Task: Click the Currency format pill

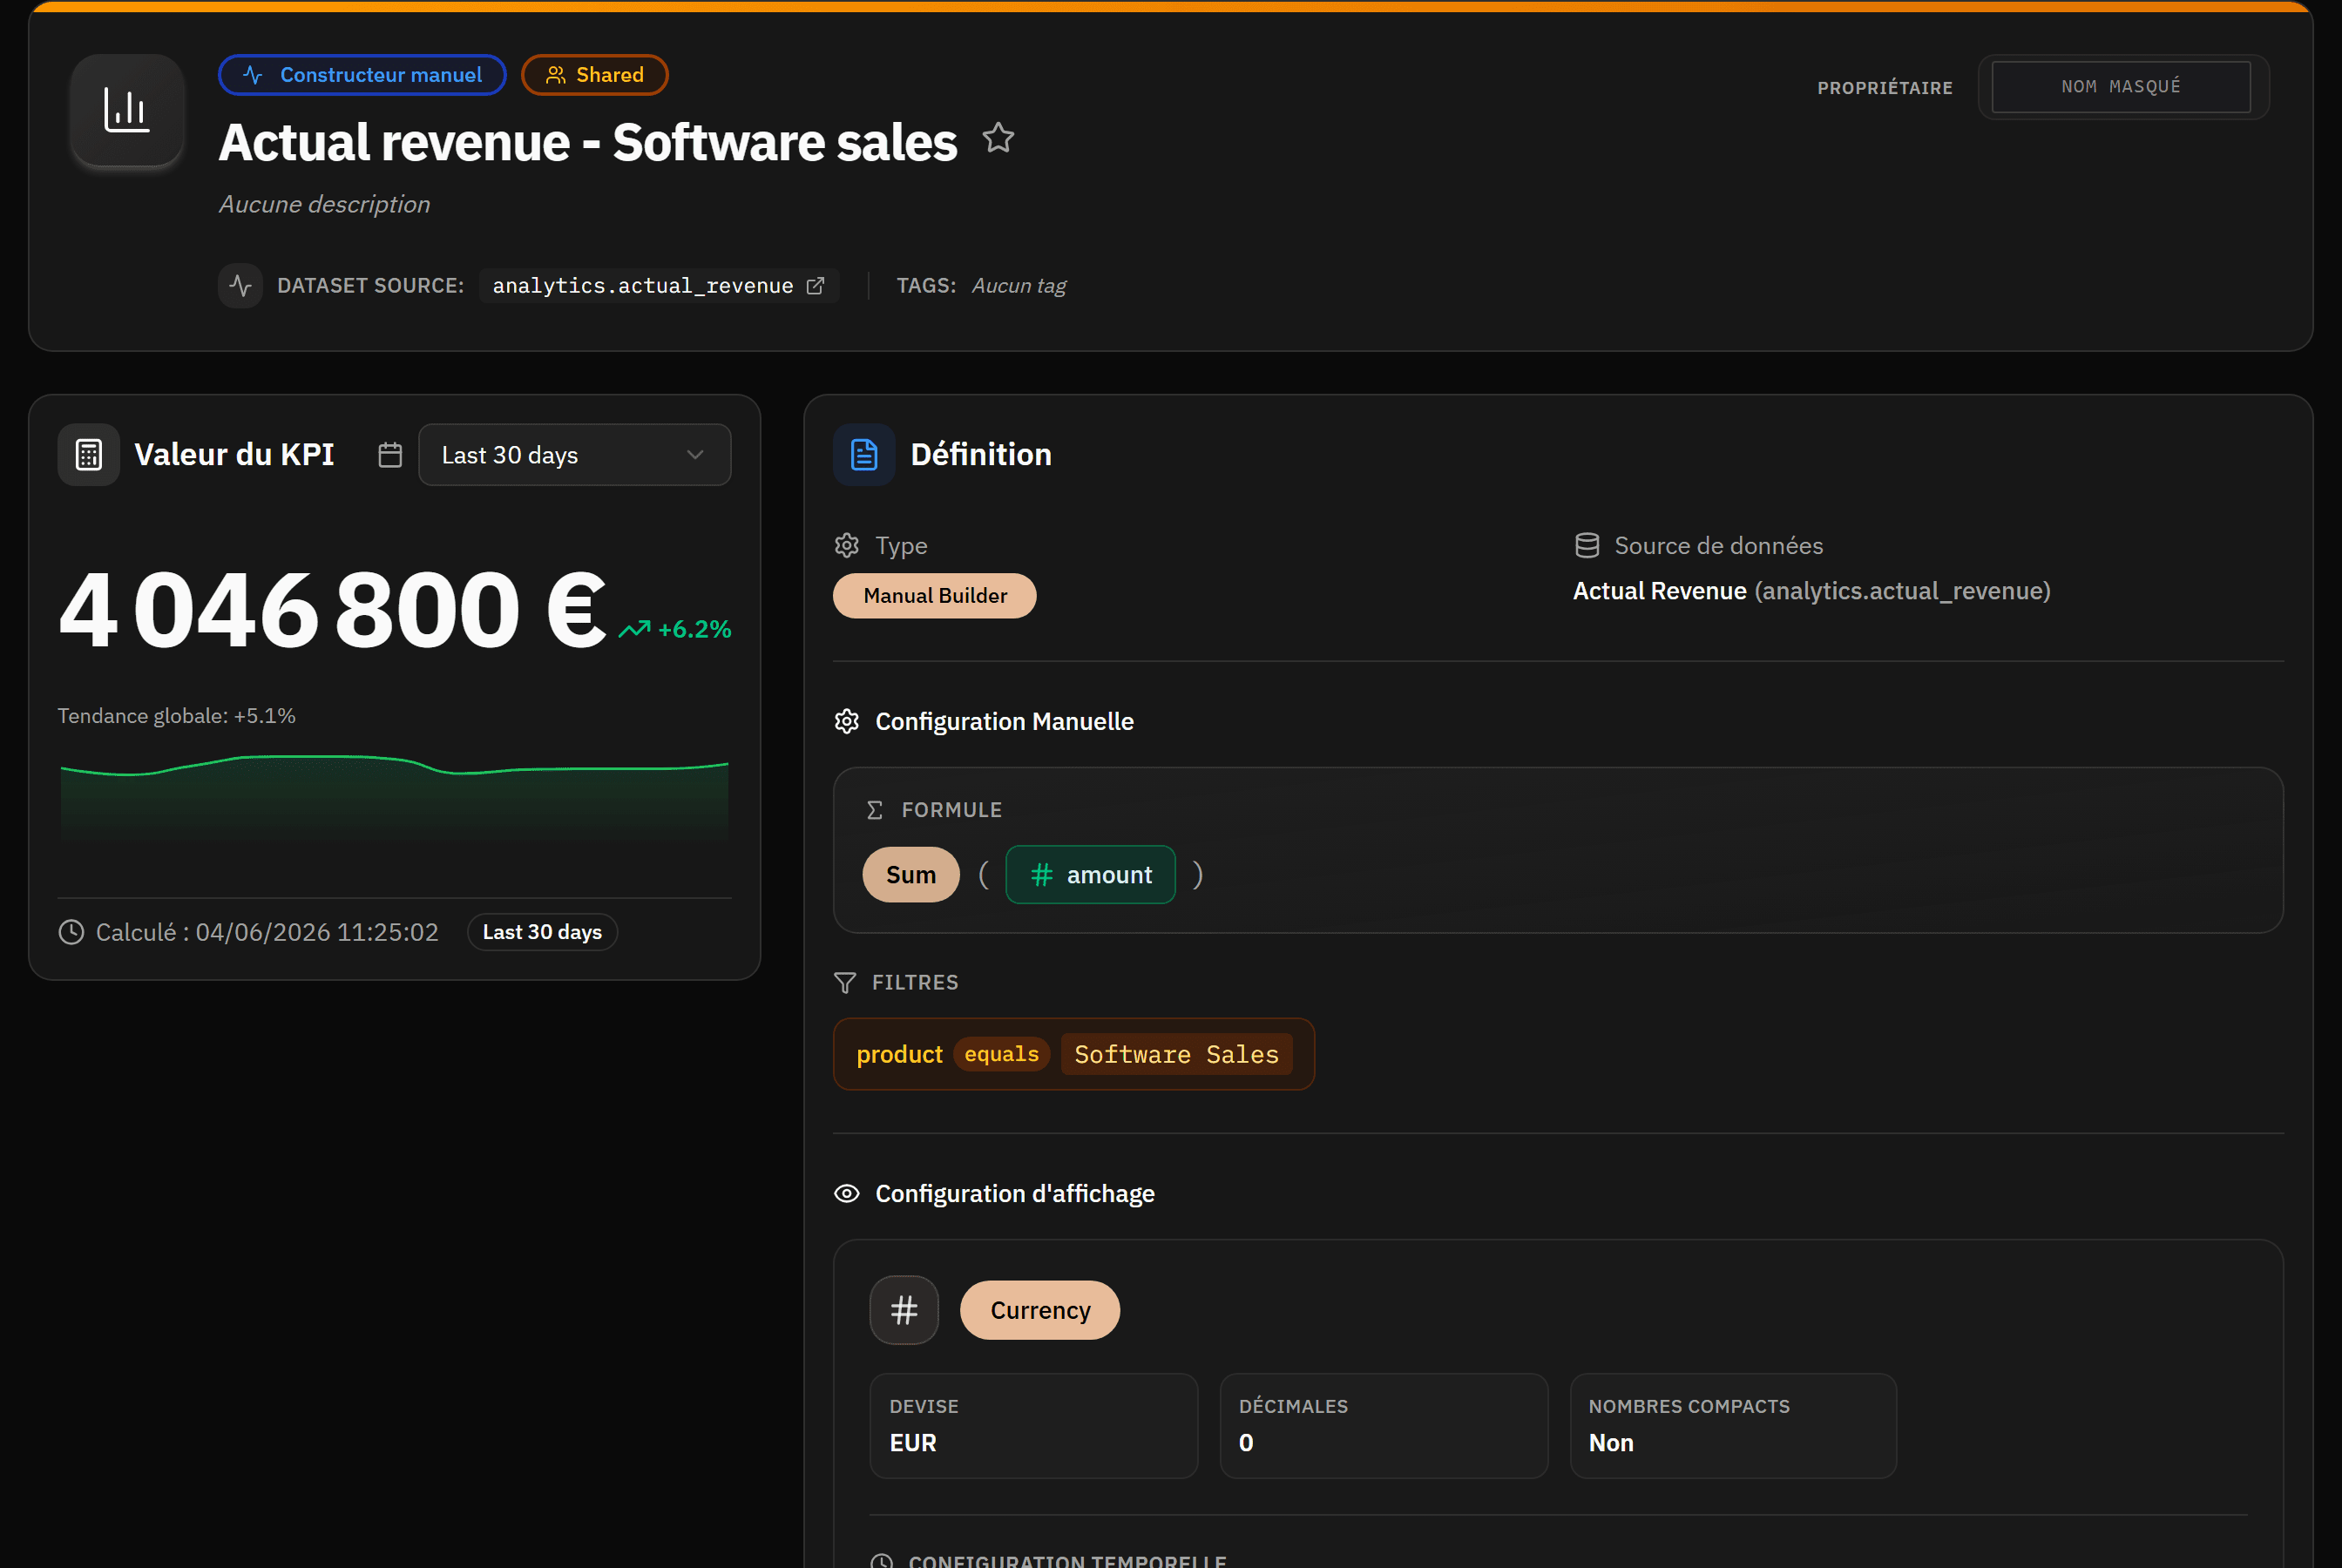Action: click(x=1040, y=1310)
